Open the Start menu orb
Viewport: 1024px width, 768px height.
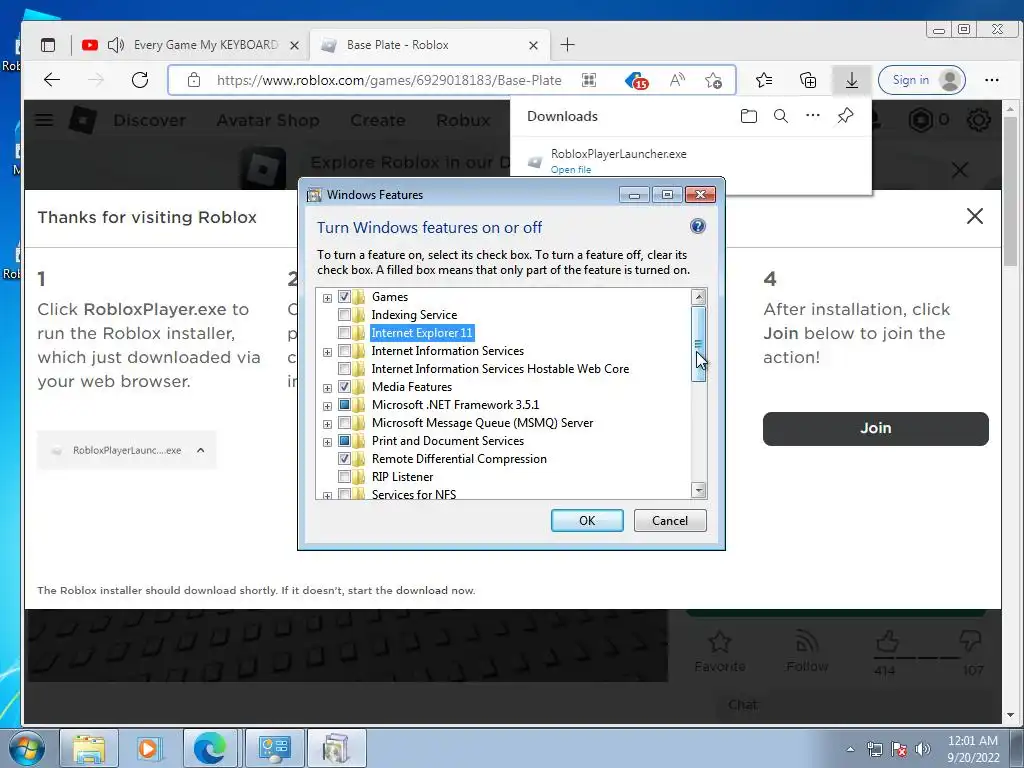pyautogui.click(x=27, y=749)
